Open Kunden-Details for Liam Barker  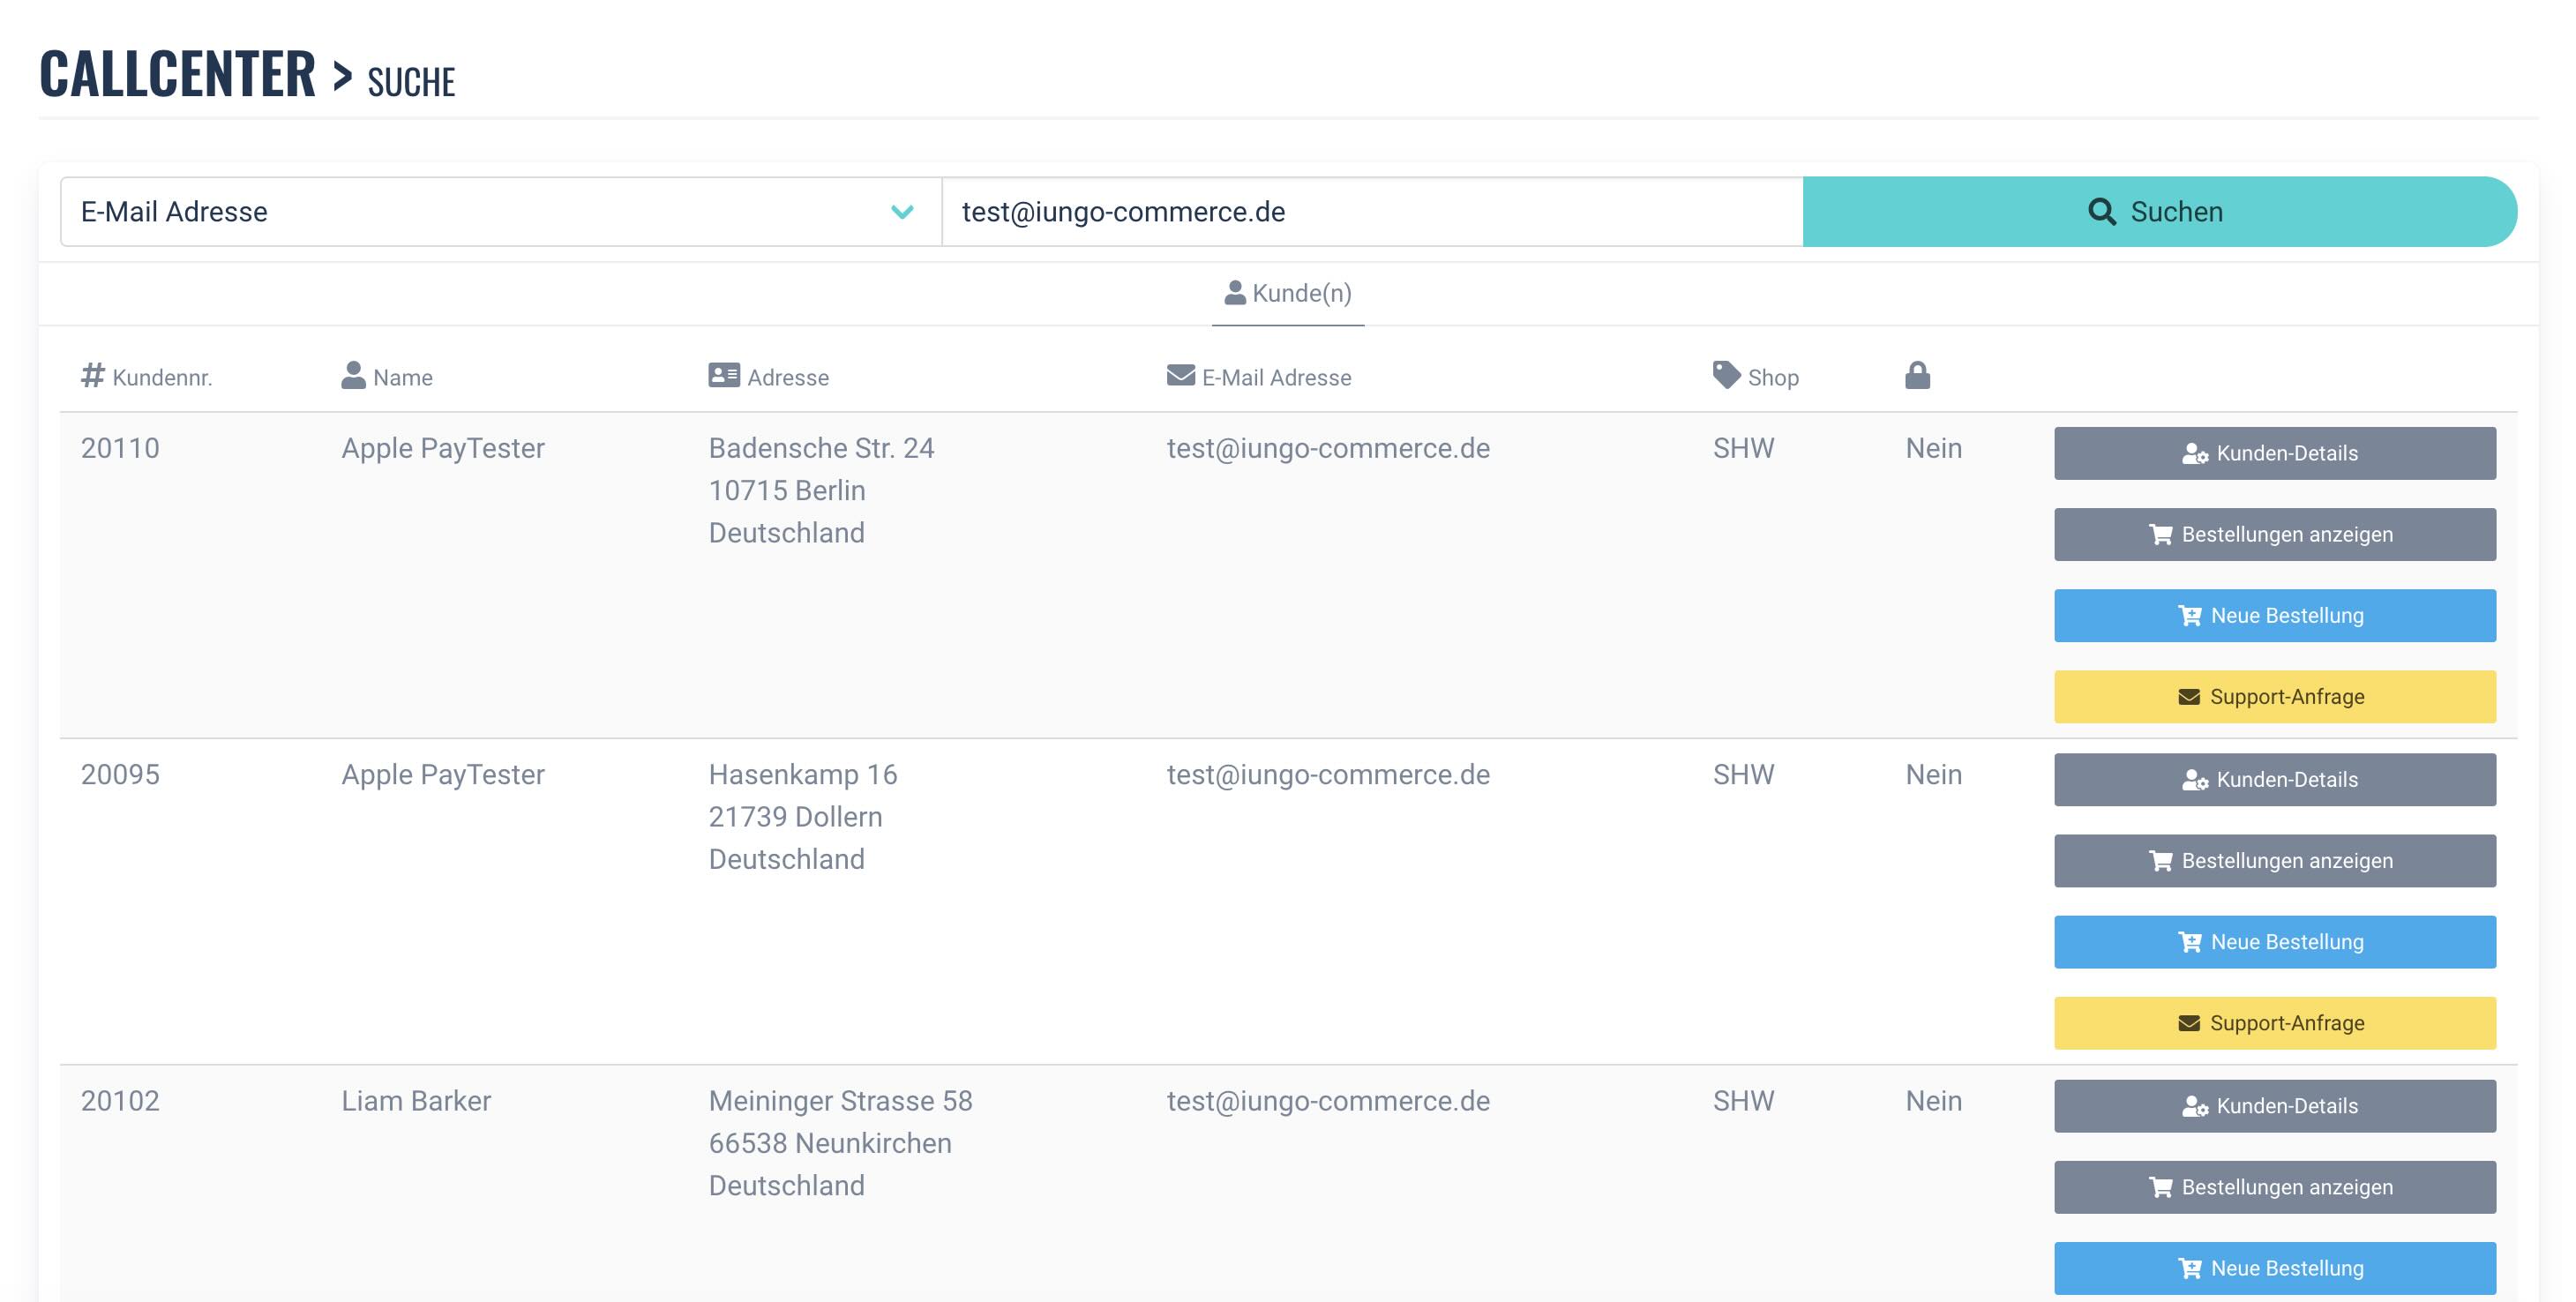click(x=2274, y=1106)
